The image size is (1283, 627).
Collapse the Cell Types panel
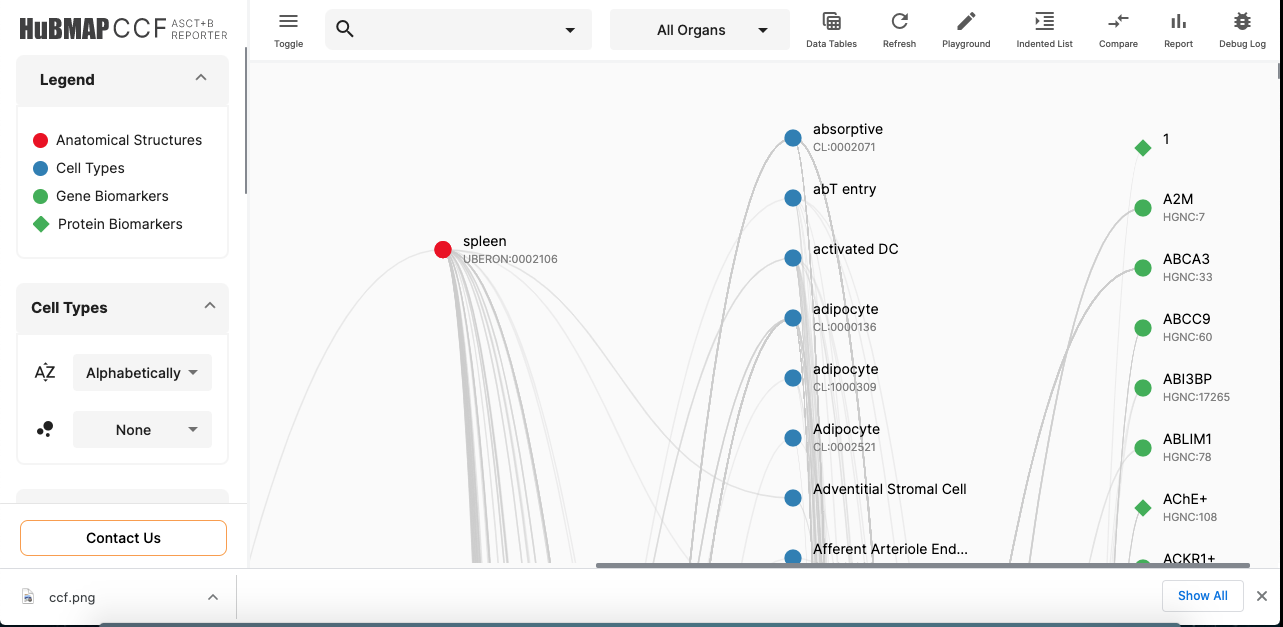pyautogui.click(x=210, y=306)
